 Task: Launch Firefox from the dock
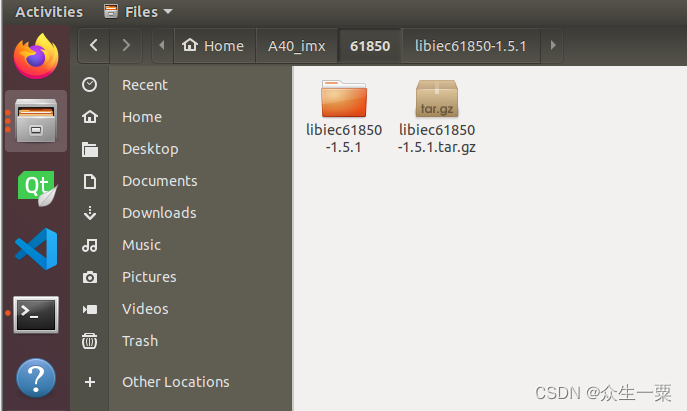click(36, 56)
